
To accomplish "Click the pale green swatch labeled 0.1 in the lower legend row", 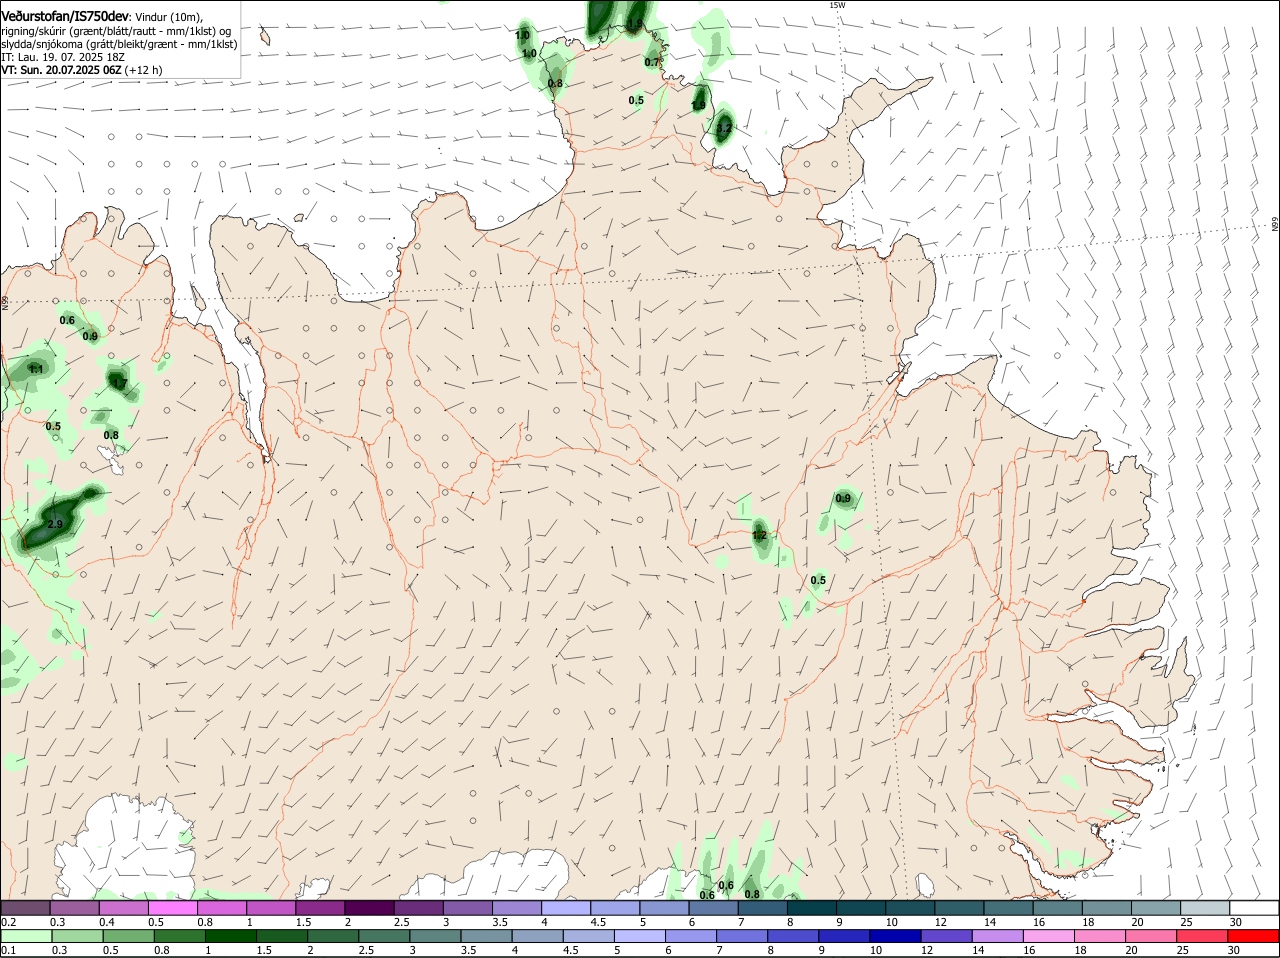I will pos(26,936).
